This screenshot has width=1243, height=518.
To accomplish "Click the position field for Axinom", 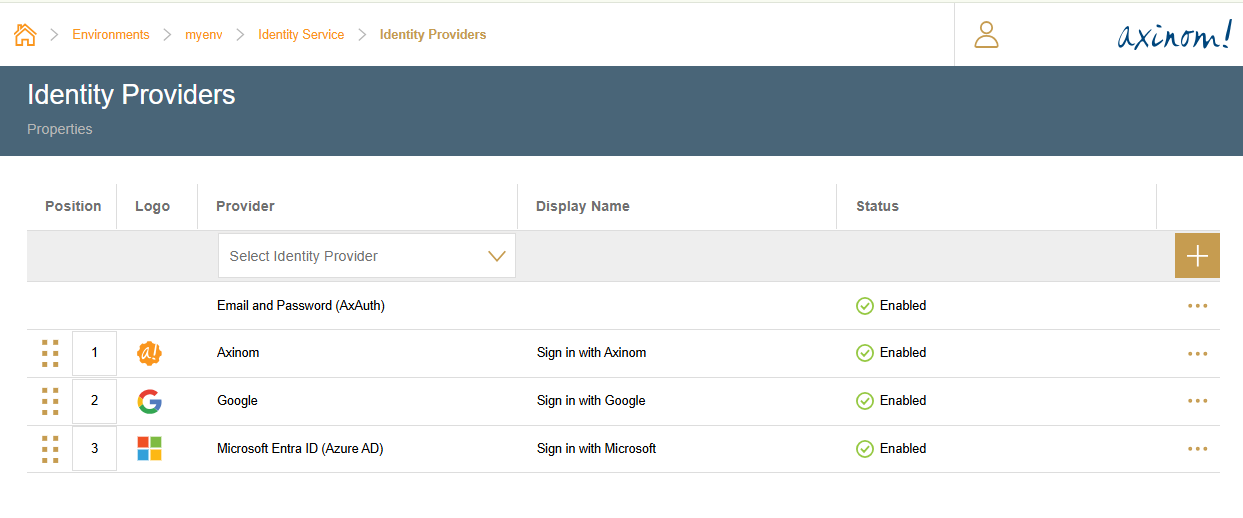I will click(x=95, y=353).
